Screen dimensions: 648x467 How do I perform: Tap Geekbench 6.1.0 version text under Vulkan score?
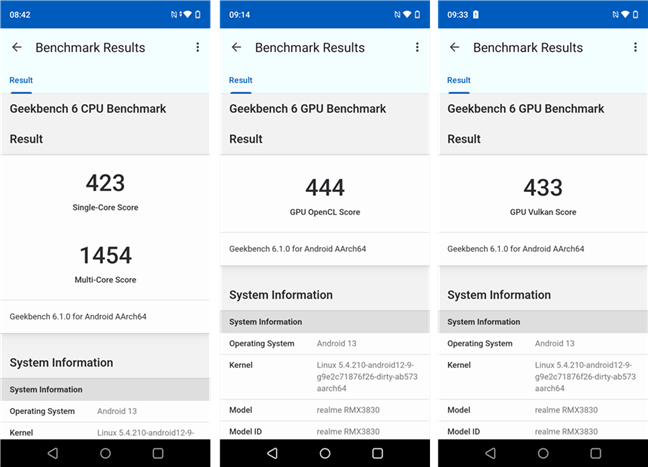[x=516, y=249]
